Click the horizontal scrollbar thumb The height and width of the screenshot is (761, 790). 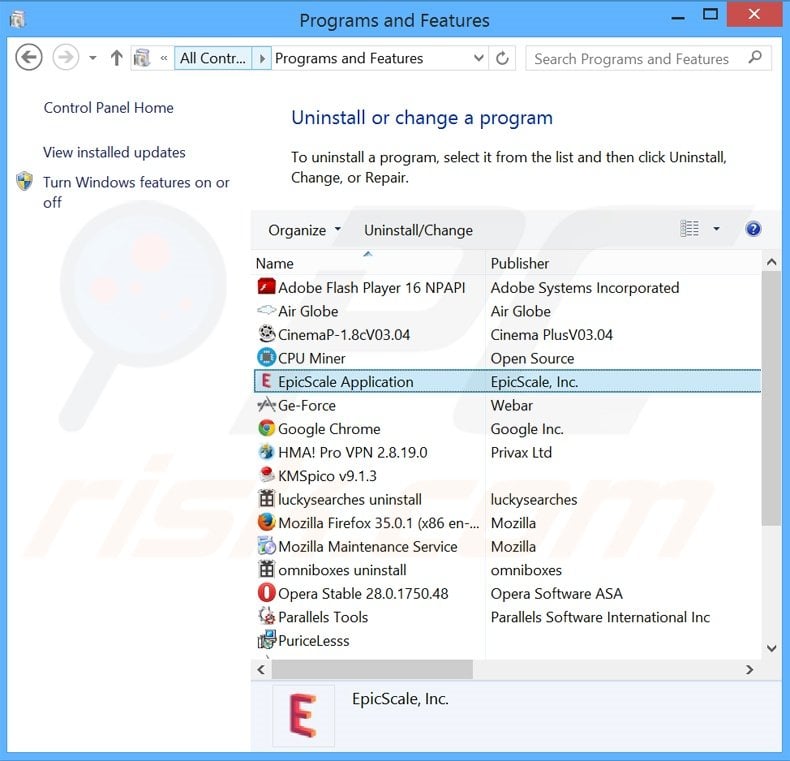click(x=372, y=669)
